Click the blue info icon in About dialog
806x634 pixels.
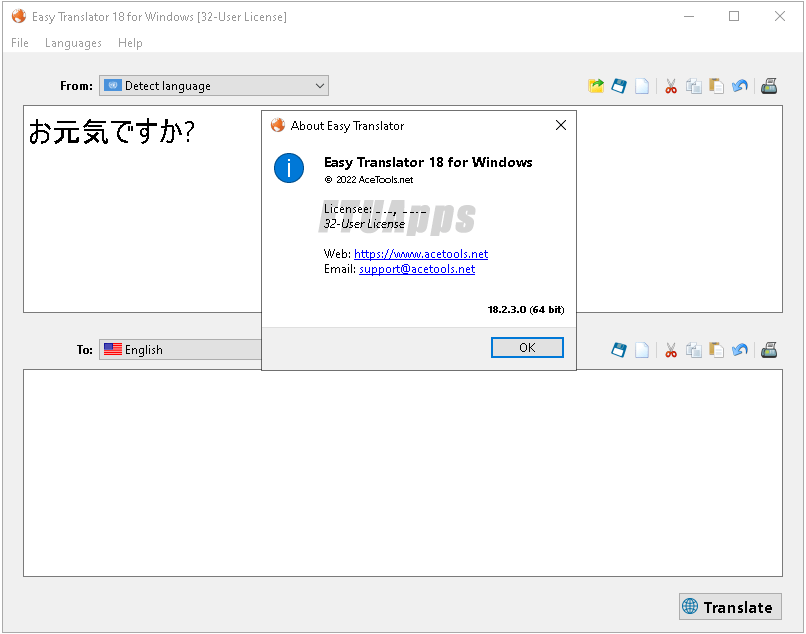click(289, 168)
